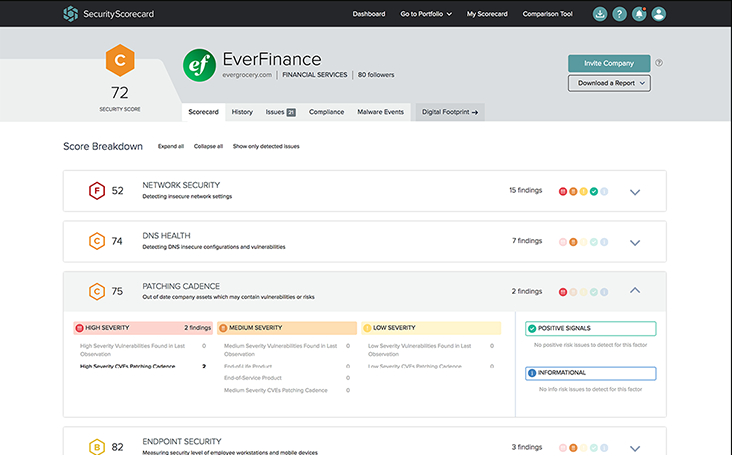Switch to the Issues tab
The height and width of the screenshot is (455, 732).
281,112
